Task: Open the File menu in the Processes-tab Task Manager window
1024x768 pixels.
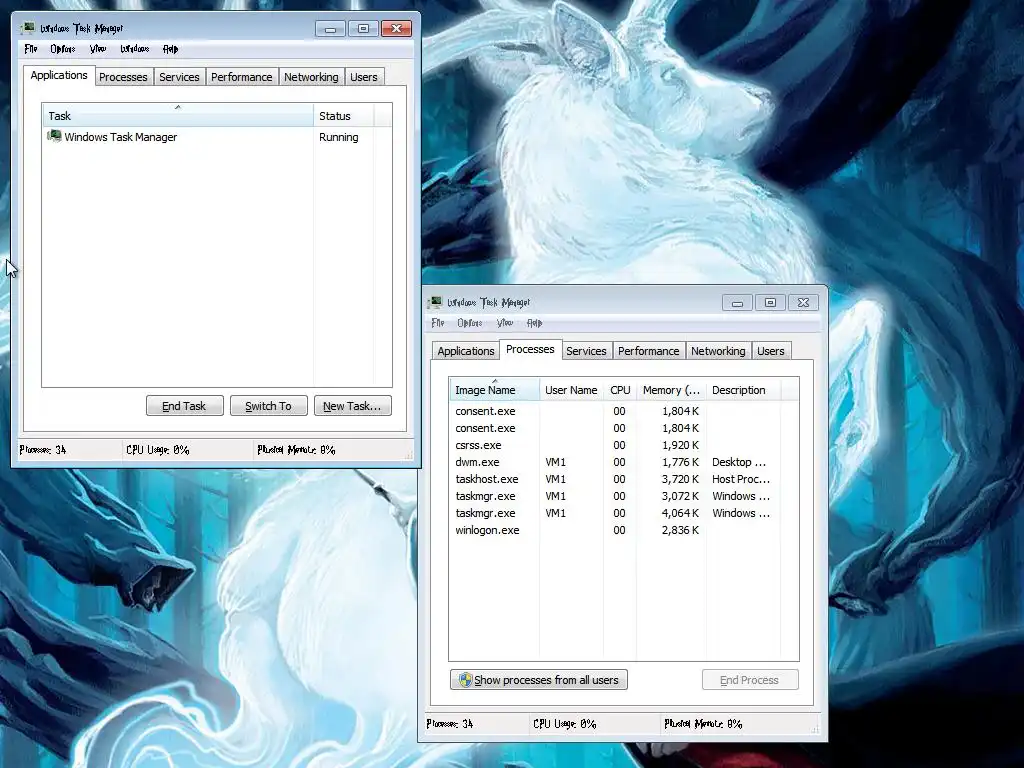Action: coord(438,323)
